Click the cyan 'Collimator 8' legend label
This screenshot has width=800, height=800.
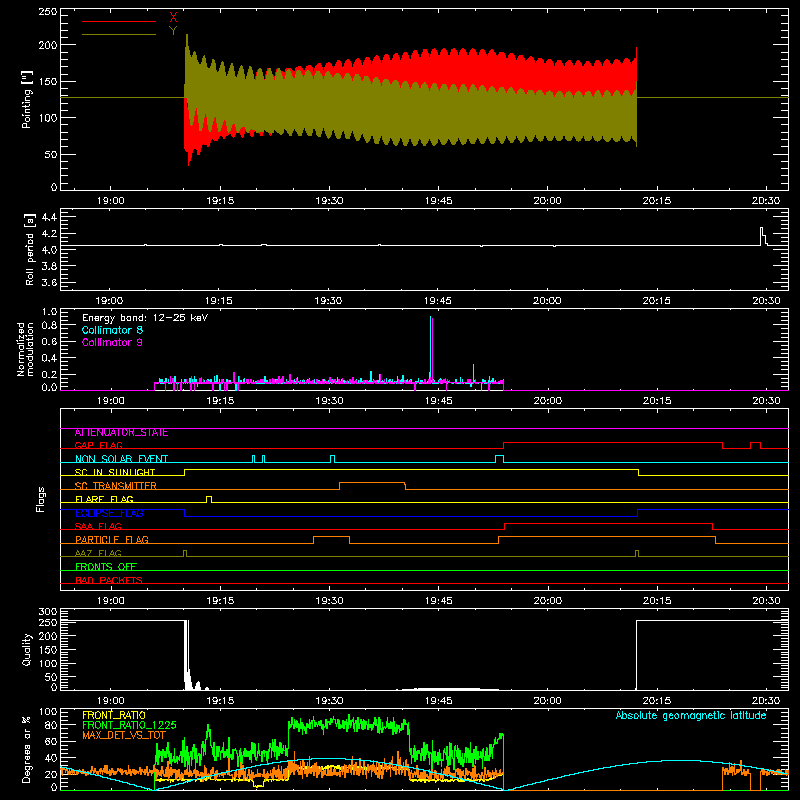[x=112, y=330]
